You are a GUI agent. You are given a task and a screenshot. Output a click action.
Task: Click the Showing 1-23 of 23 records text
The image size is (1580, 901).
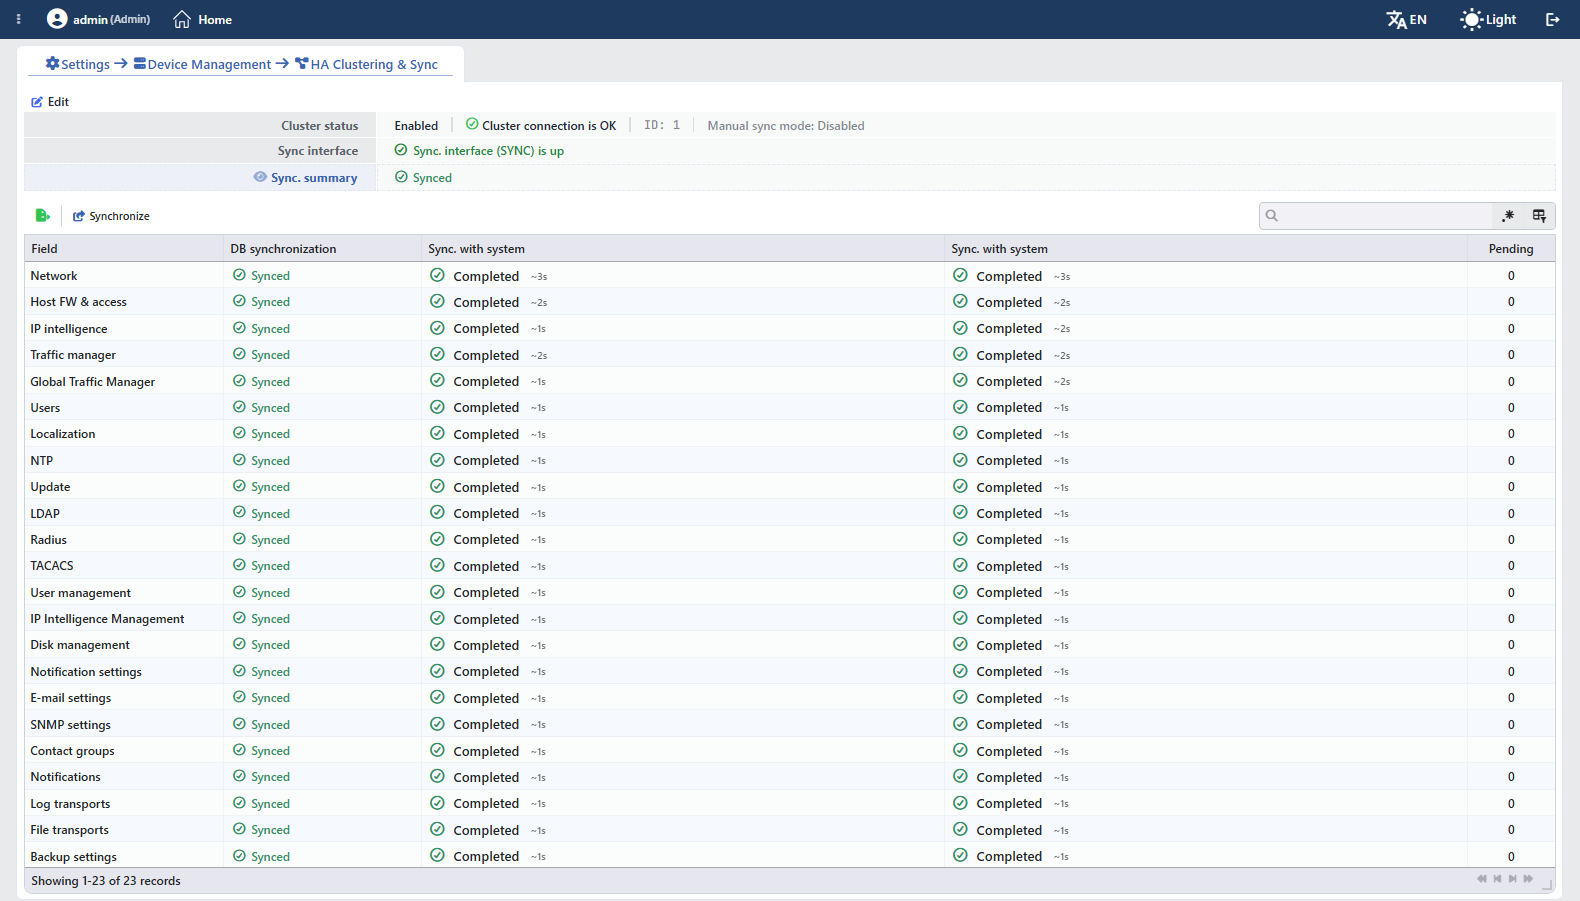click(106, 881)
